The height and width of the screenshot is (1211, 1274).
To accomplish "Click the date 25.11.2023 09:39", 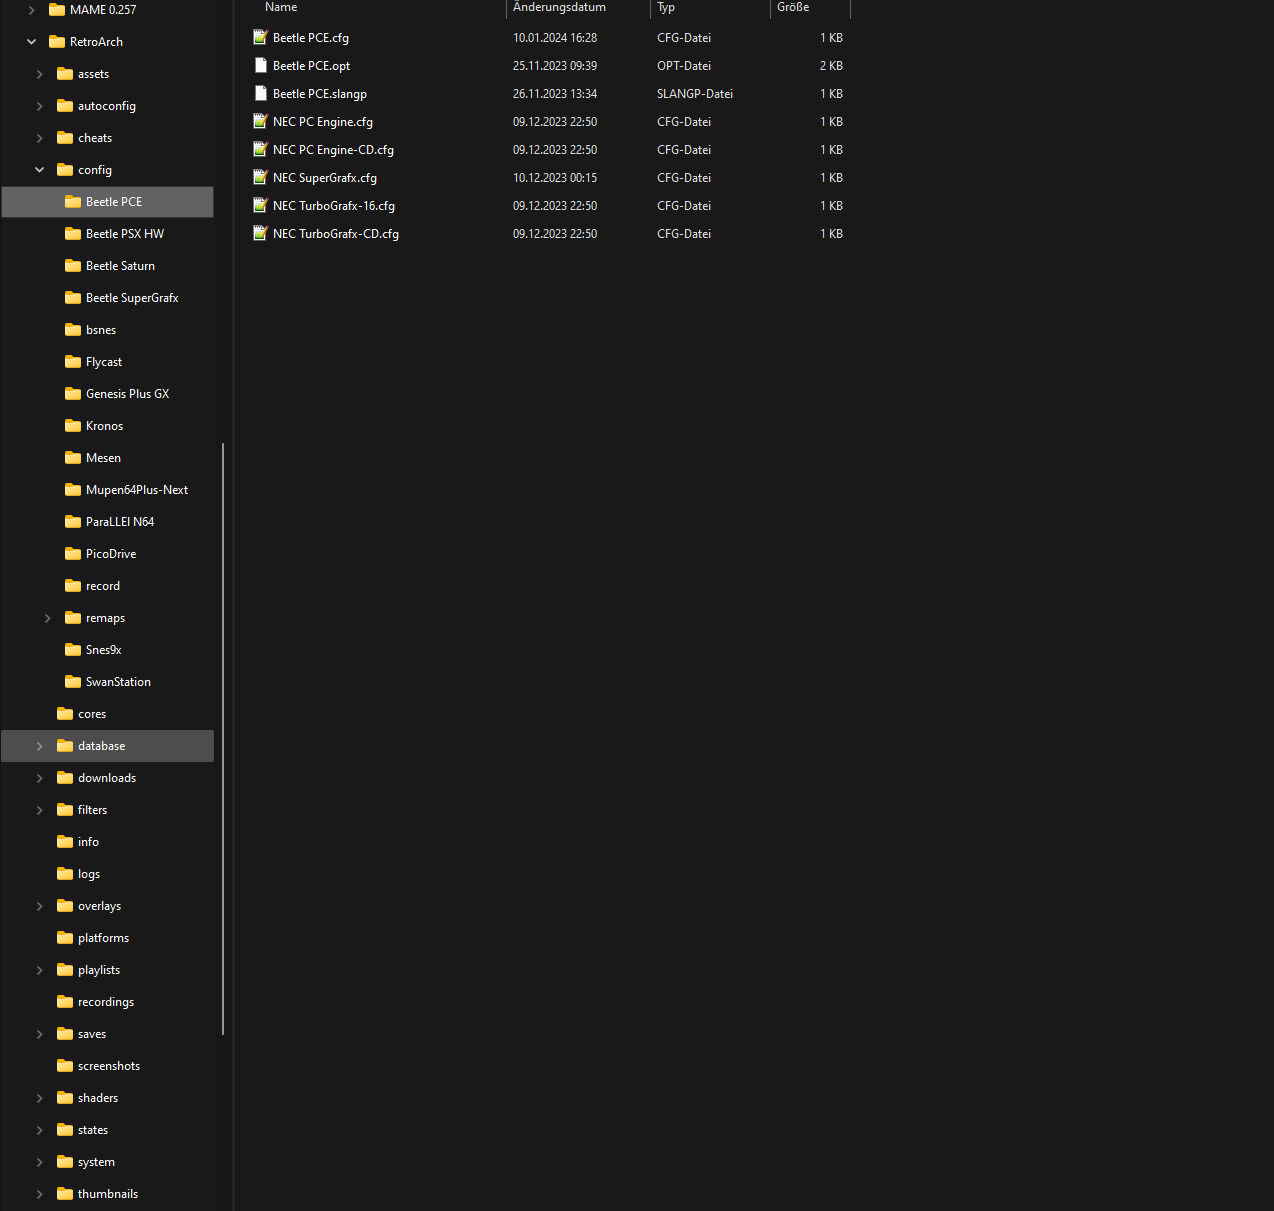I will coord(555,66).
